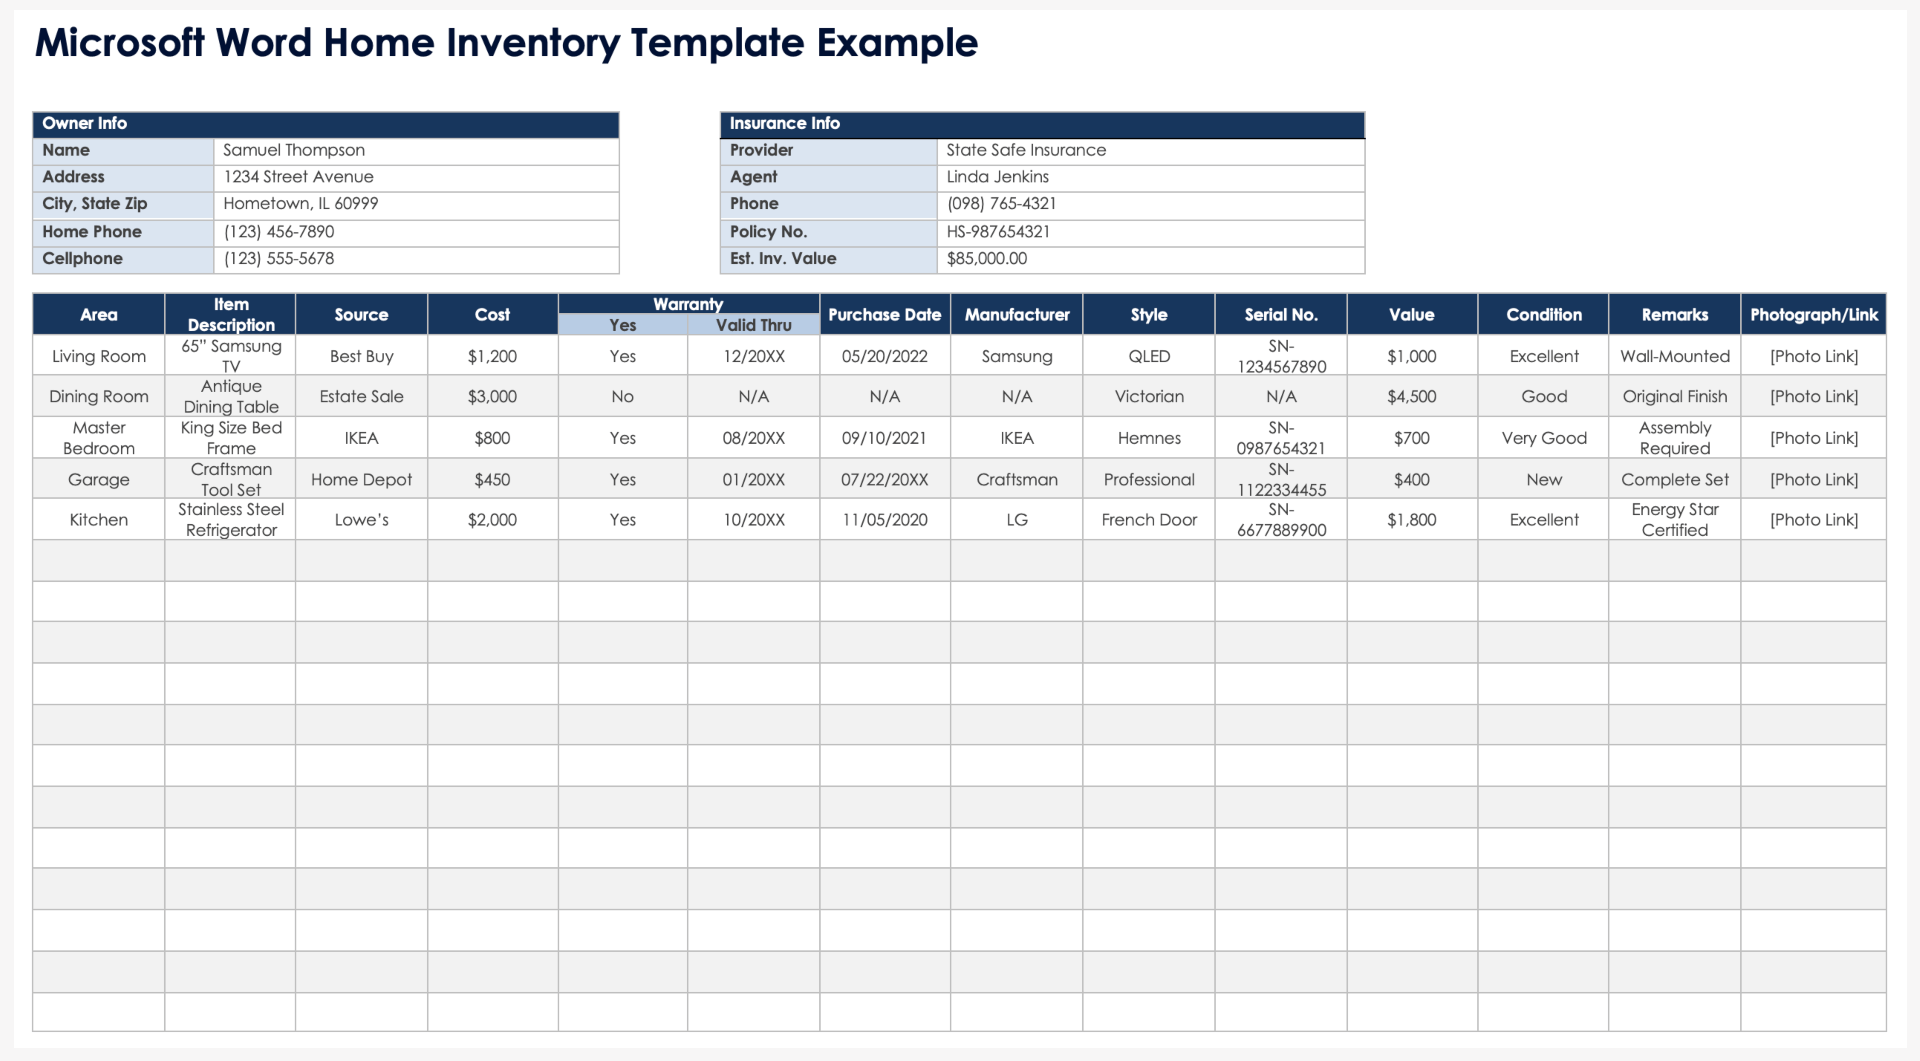Click the Kitchen area cell
The height and width of the screenshot is (1061, 1920).
pyautogui.click(x=99, y=520)
